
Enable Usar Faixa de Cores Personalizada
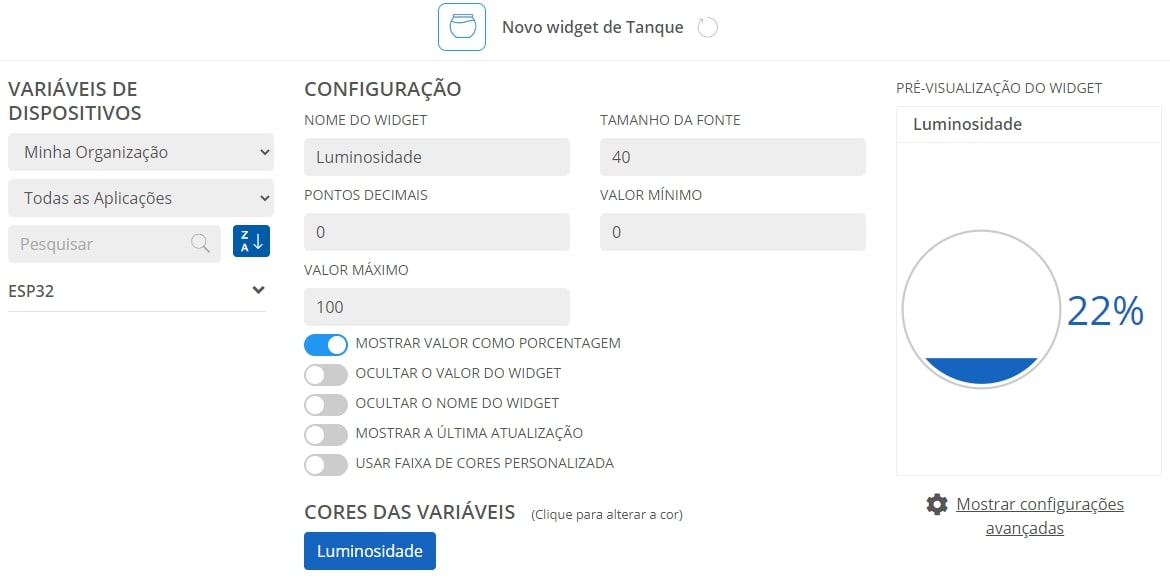click(x=326, y=463)
